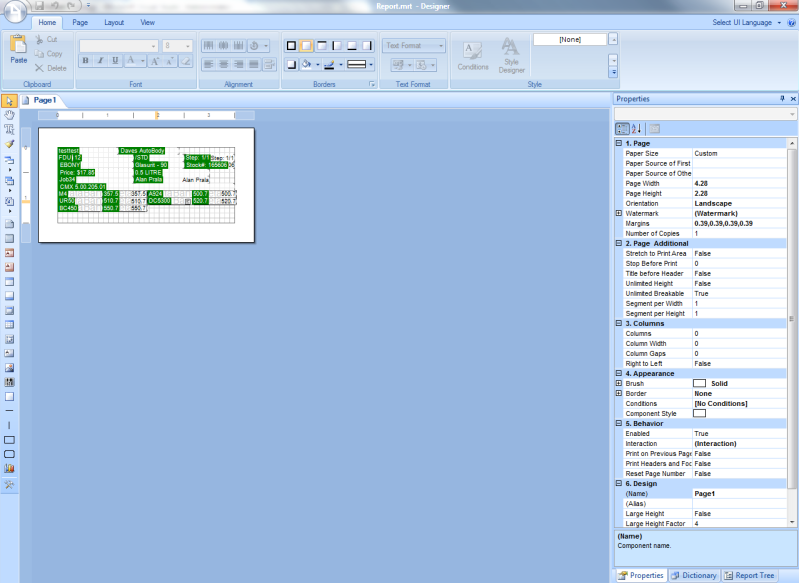Click the Undo arrow in quick access bar
Screen dimensions: 799x583
pos(55,6)
